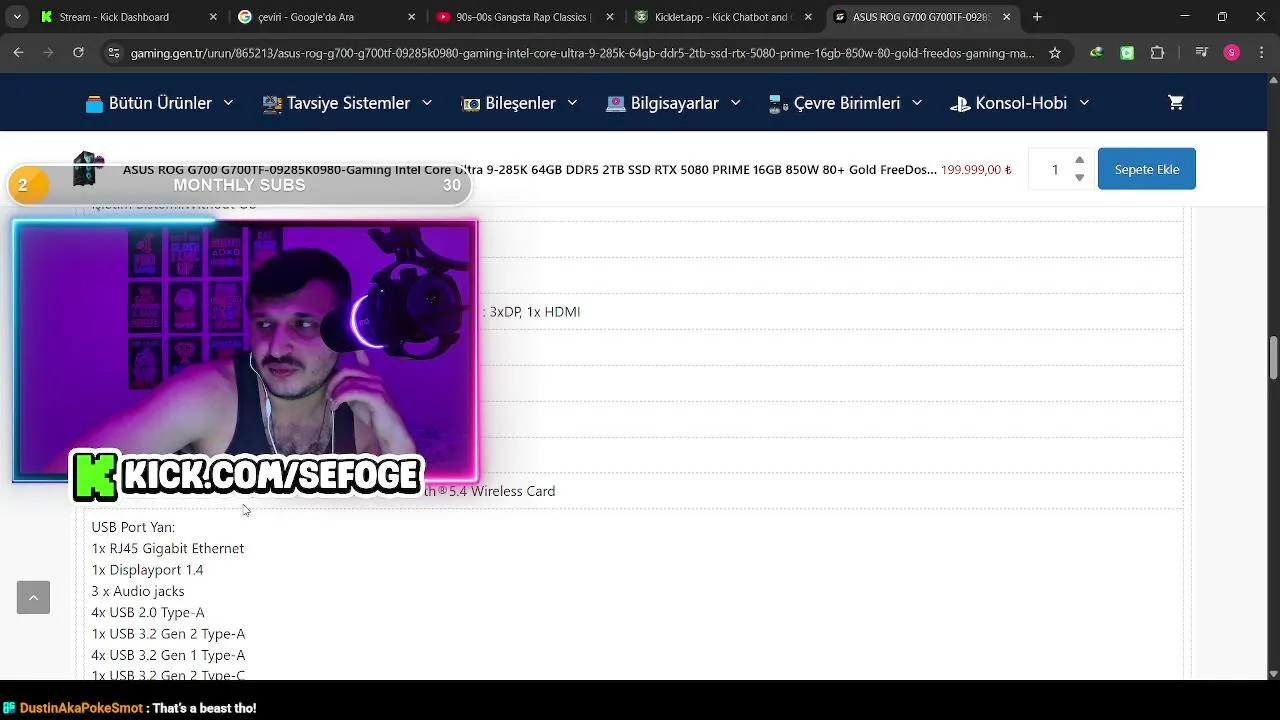Click the 199.999,00 ₺ price text
The height and width of the screenshot is (720, 1280).
(x=976, y=170)
